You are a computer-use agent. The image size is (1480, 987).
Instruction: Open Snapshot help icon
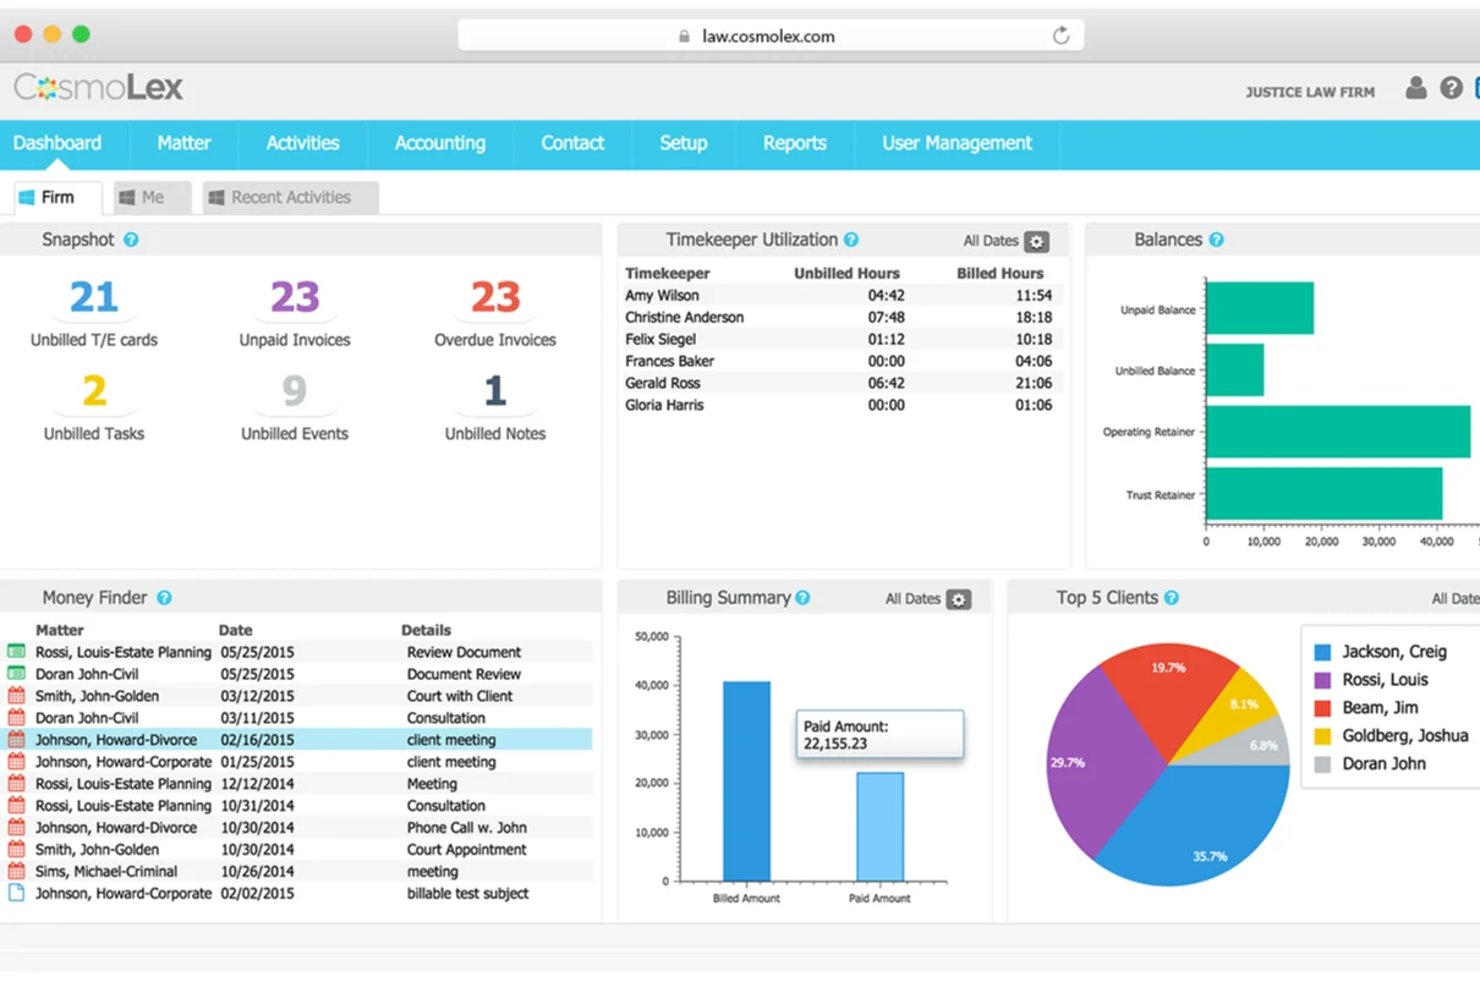point(131,240)
